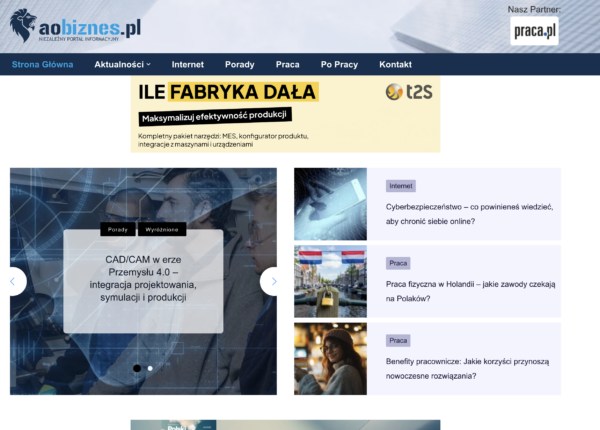
Task: Click the t2s logo in banner
Action: pyautogui.click(x=407, y=92)
